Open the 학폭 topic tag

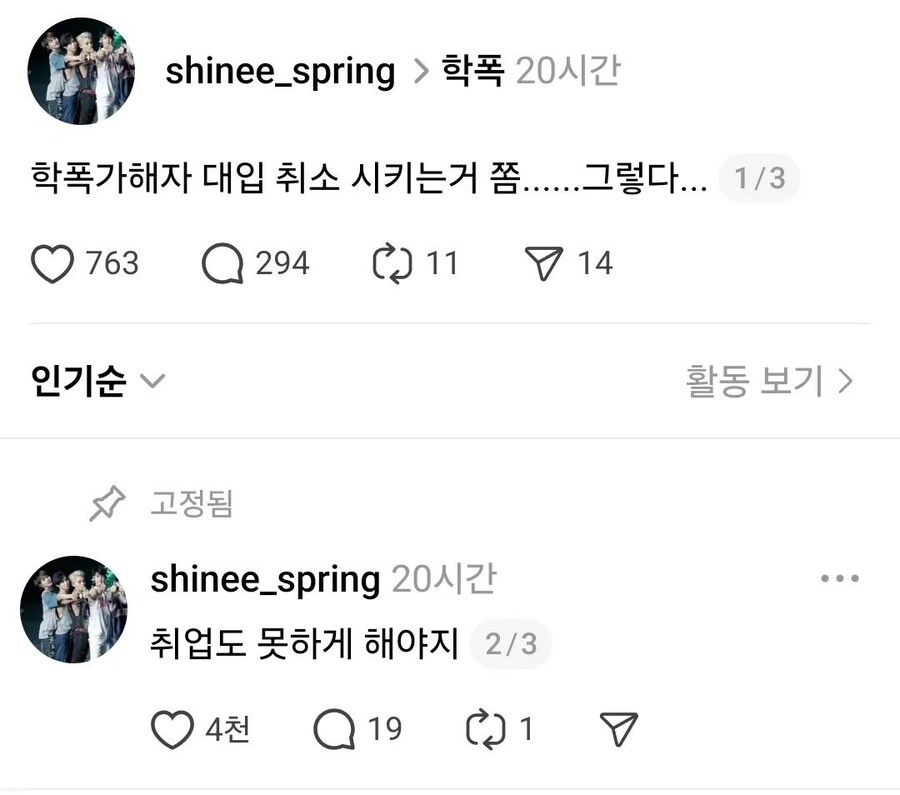(x=471, y=69)
